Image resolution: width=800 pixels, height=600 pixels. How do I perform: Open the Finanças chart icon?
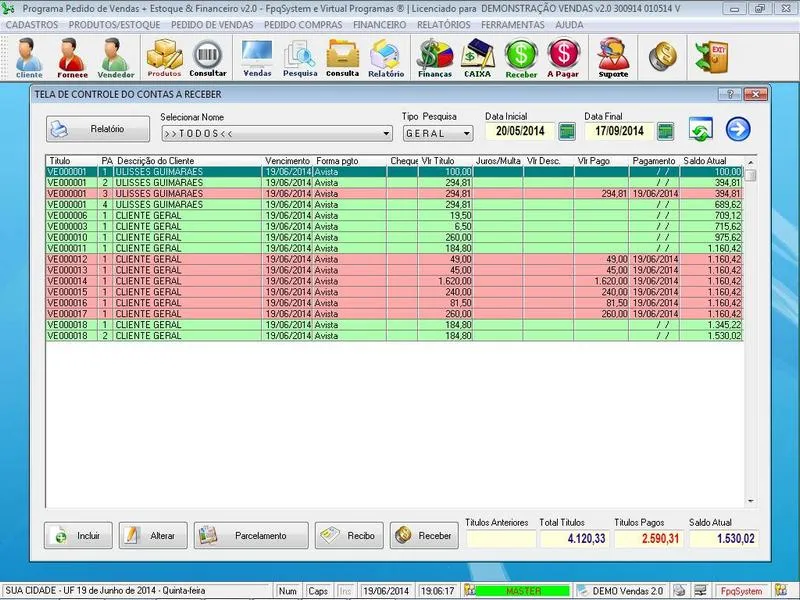coord(434,58)
